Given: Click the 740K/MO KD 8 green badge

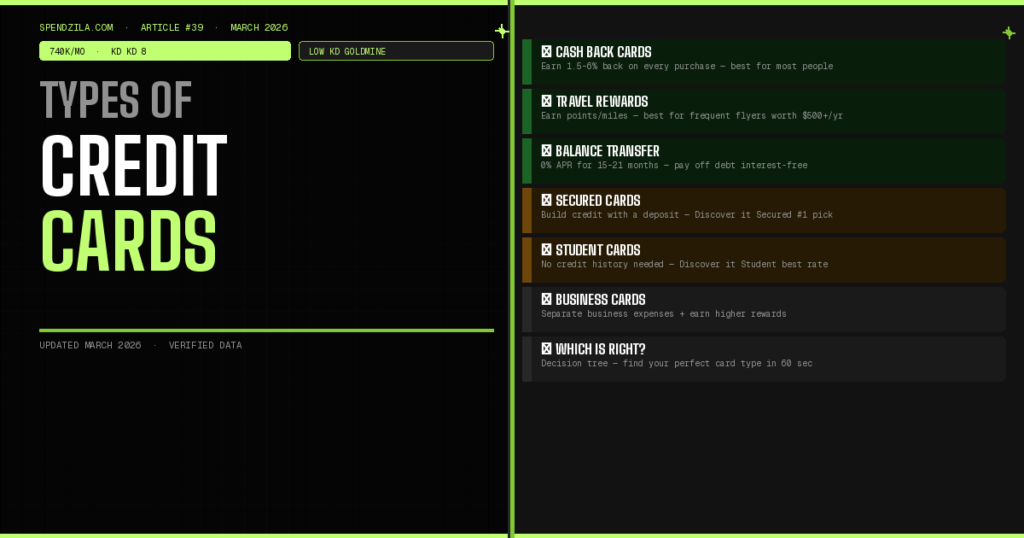Looking at the screenshot, I should 165,51.
